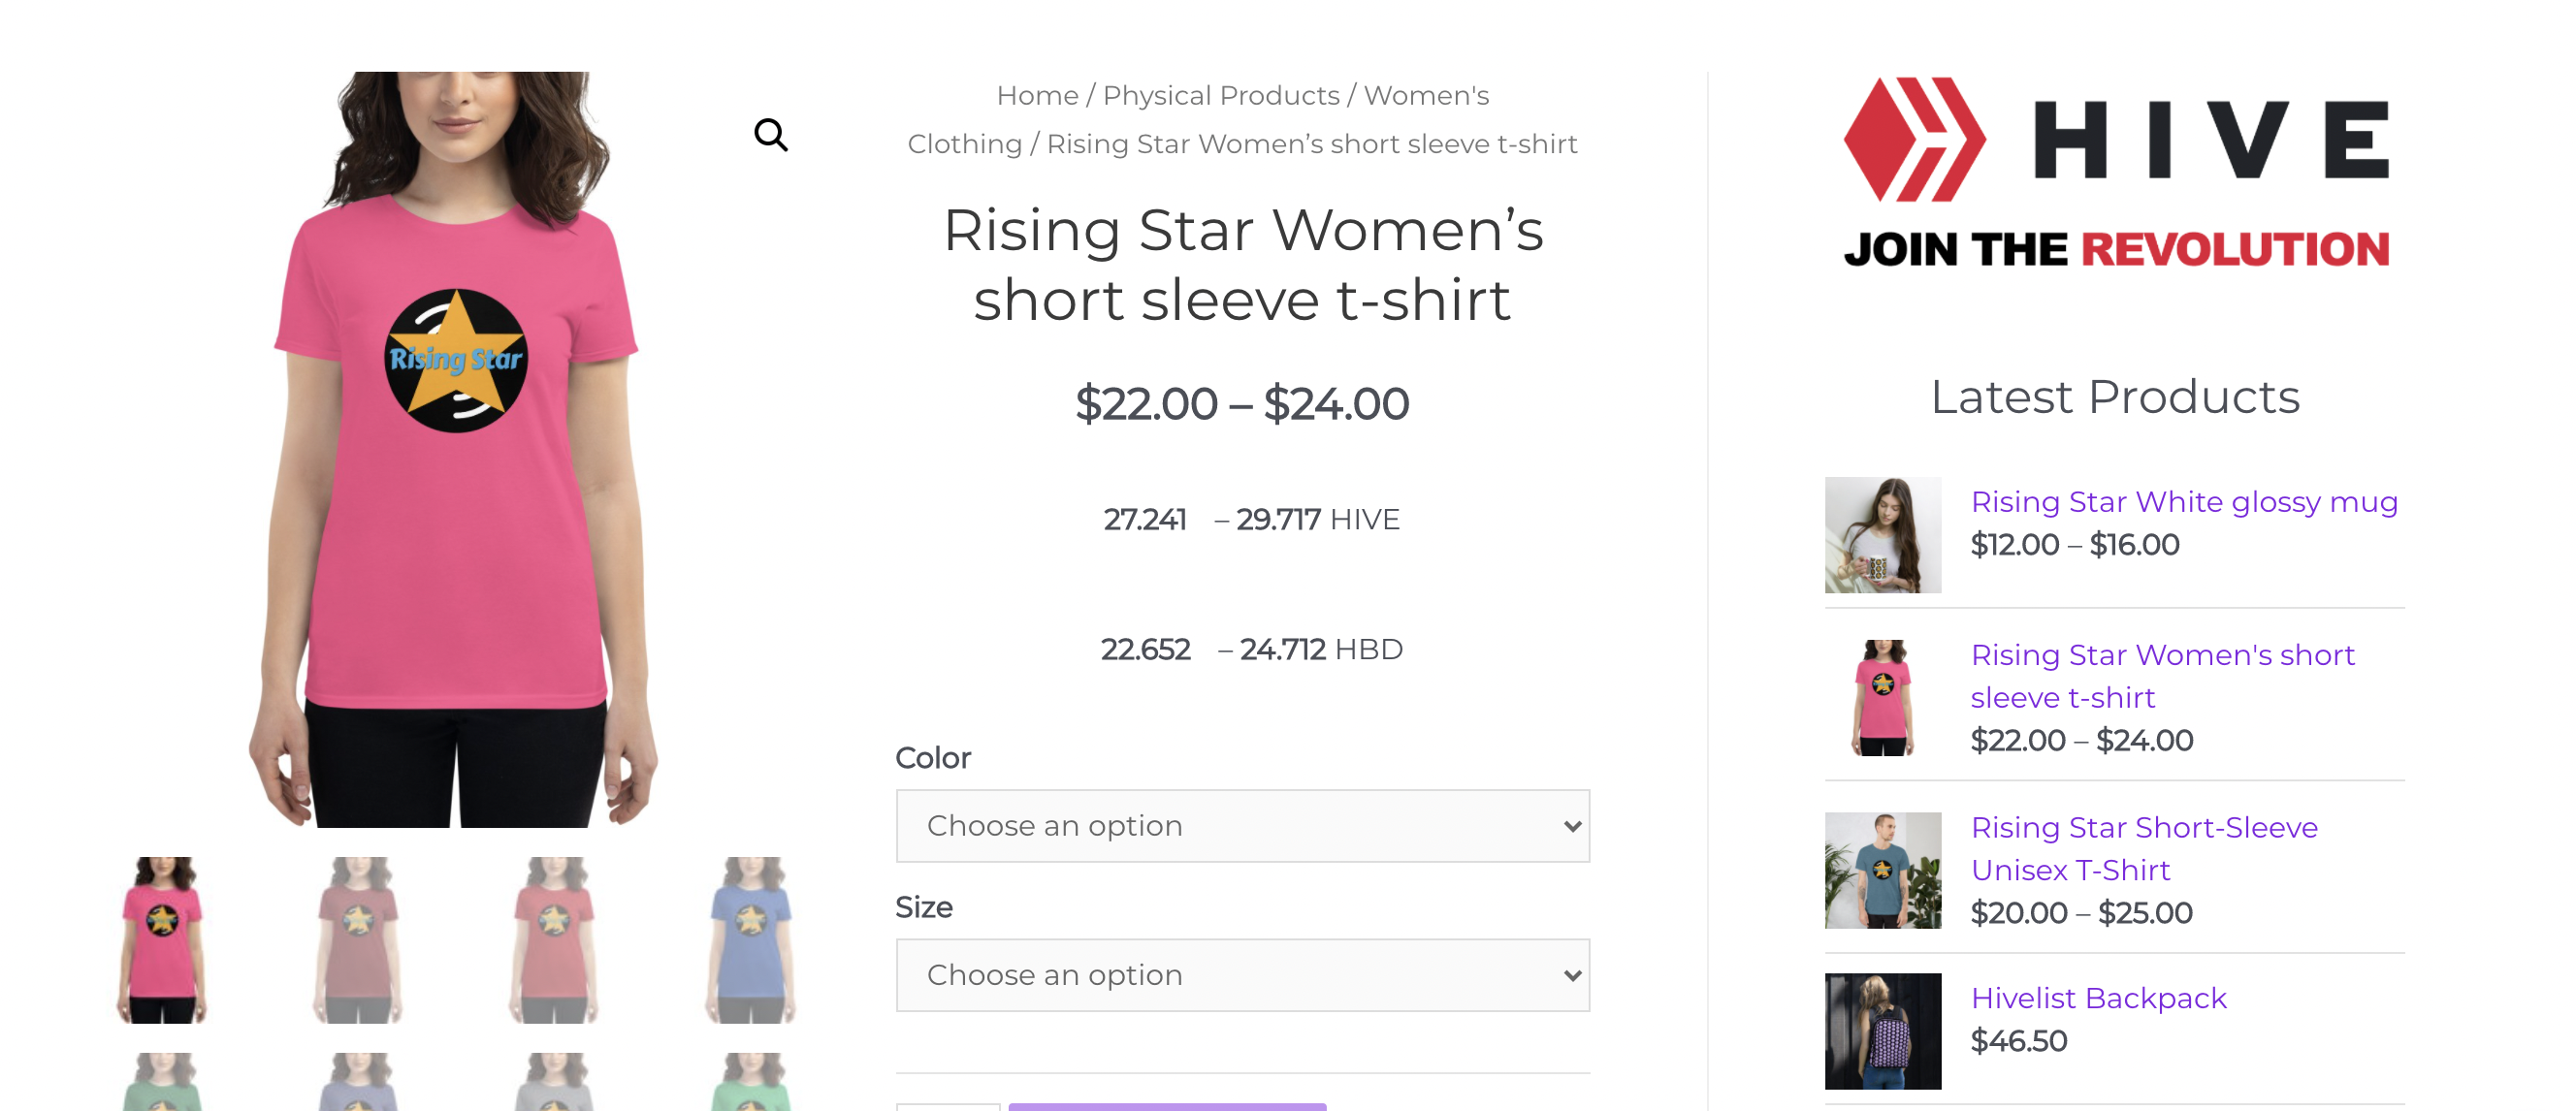Image resolution: width=2576 pixels, height=1111 pixels.
Task: Open Rising Star Short-Sleeve Unisex T-Shirt link
Action: tap(2143, 848)
